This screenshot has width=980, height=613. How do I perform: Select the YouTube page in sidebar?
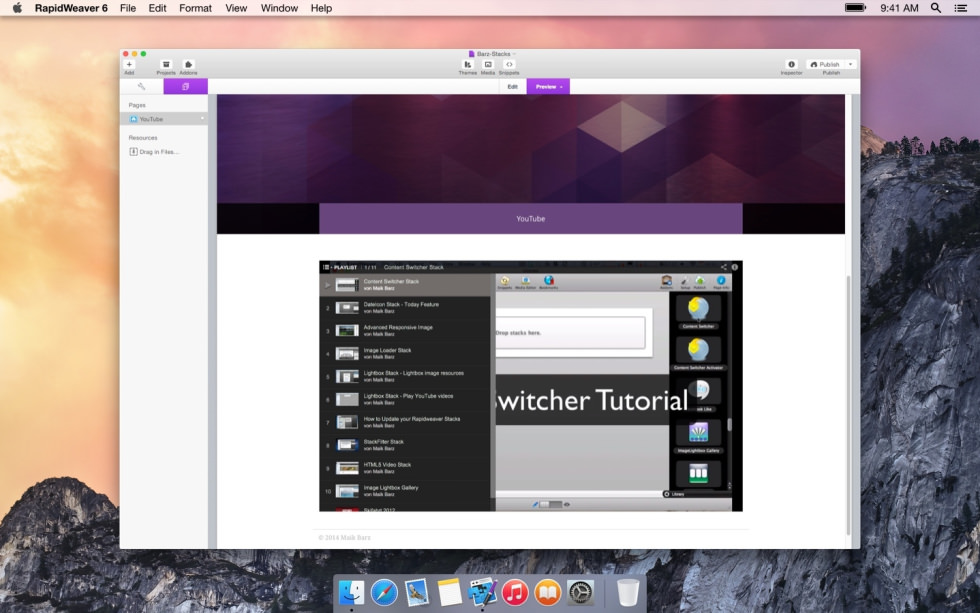tap(164, 119)
